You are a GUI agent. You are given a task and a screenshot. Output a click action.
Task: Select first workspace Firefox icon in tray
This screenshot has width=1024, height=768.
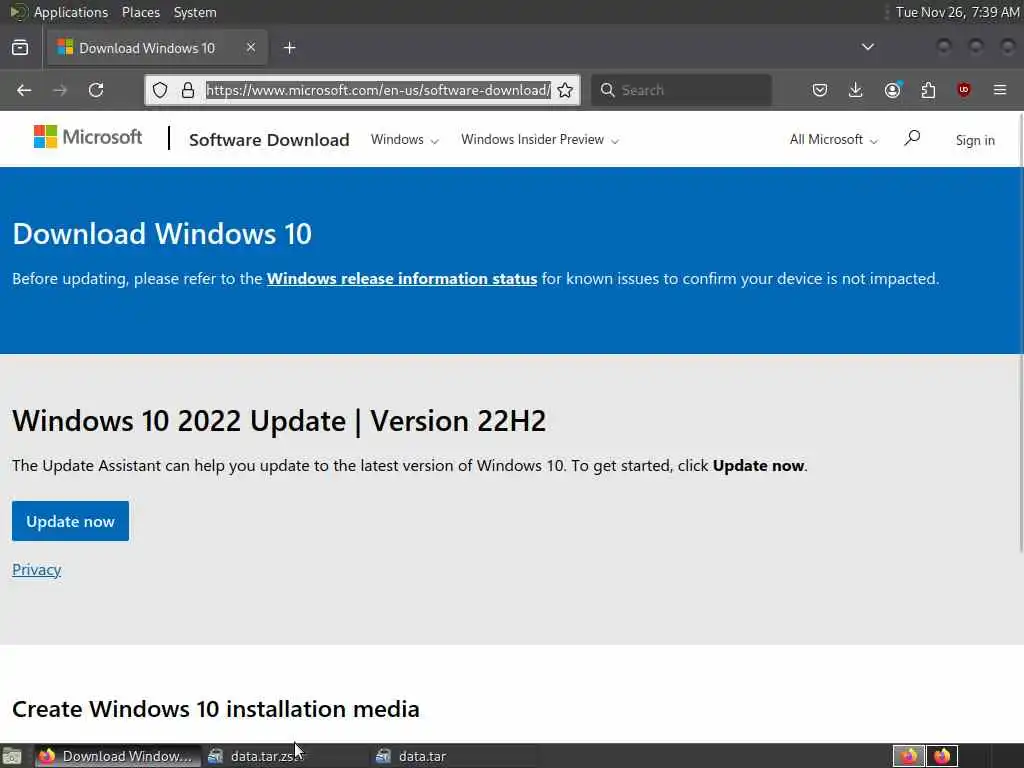908,756
